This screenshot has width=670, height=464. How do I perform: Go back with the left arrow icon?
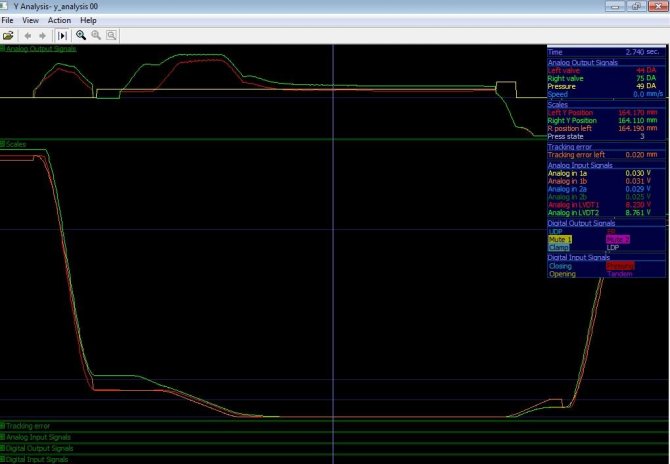28,36
